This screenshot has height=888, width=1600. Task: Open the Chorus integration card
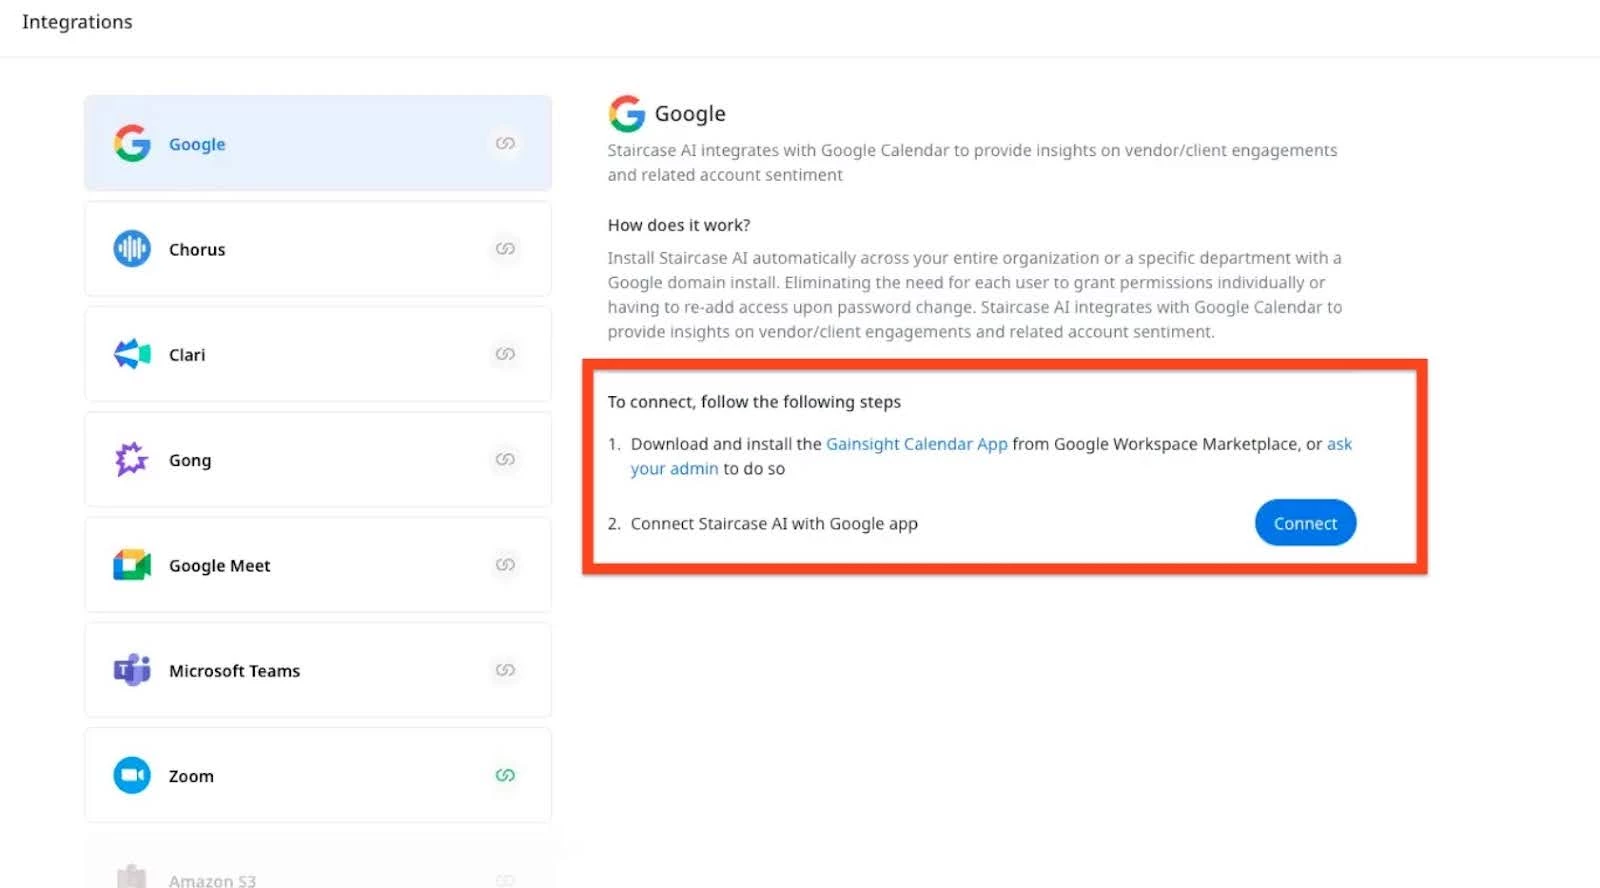318,248
